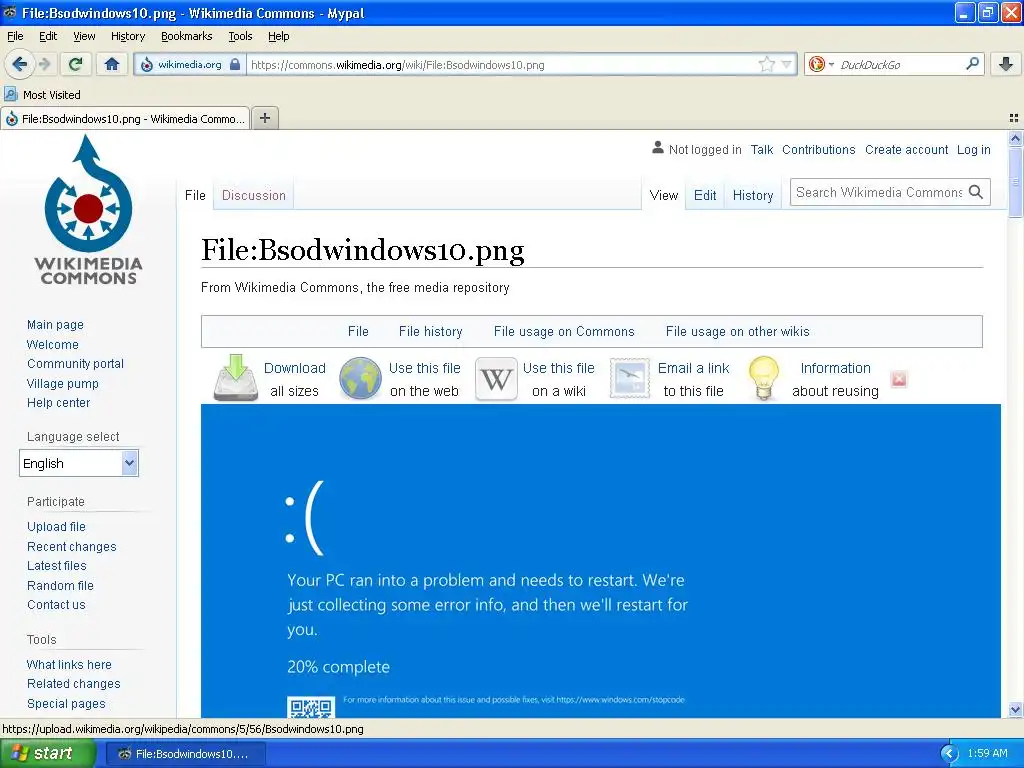Click the padlock site security icon
1024x768 pixels.
tap(235, 64)
